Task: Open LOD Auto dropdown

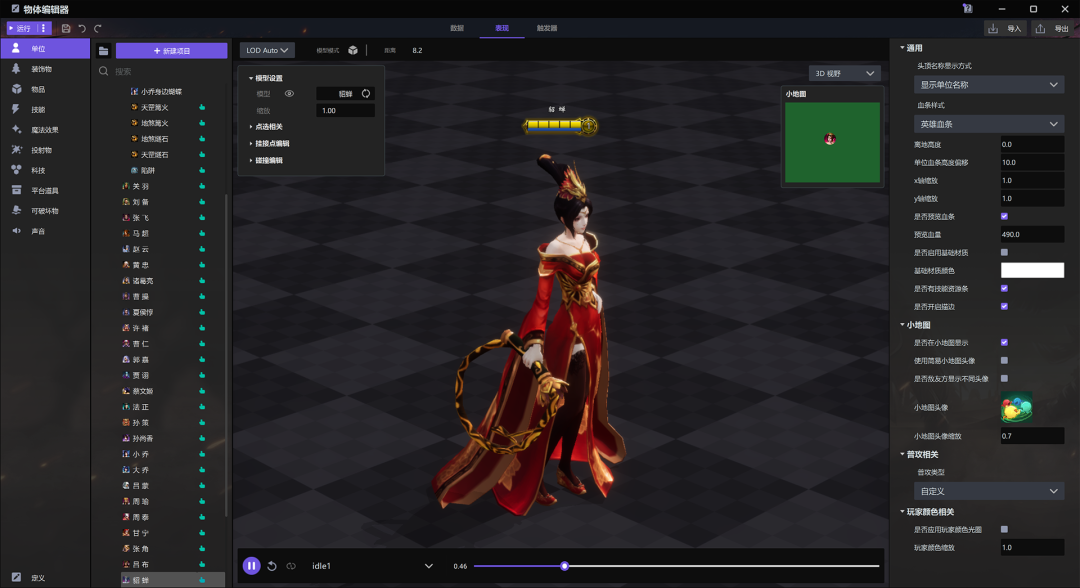Action: pos(267,50)
